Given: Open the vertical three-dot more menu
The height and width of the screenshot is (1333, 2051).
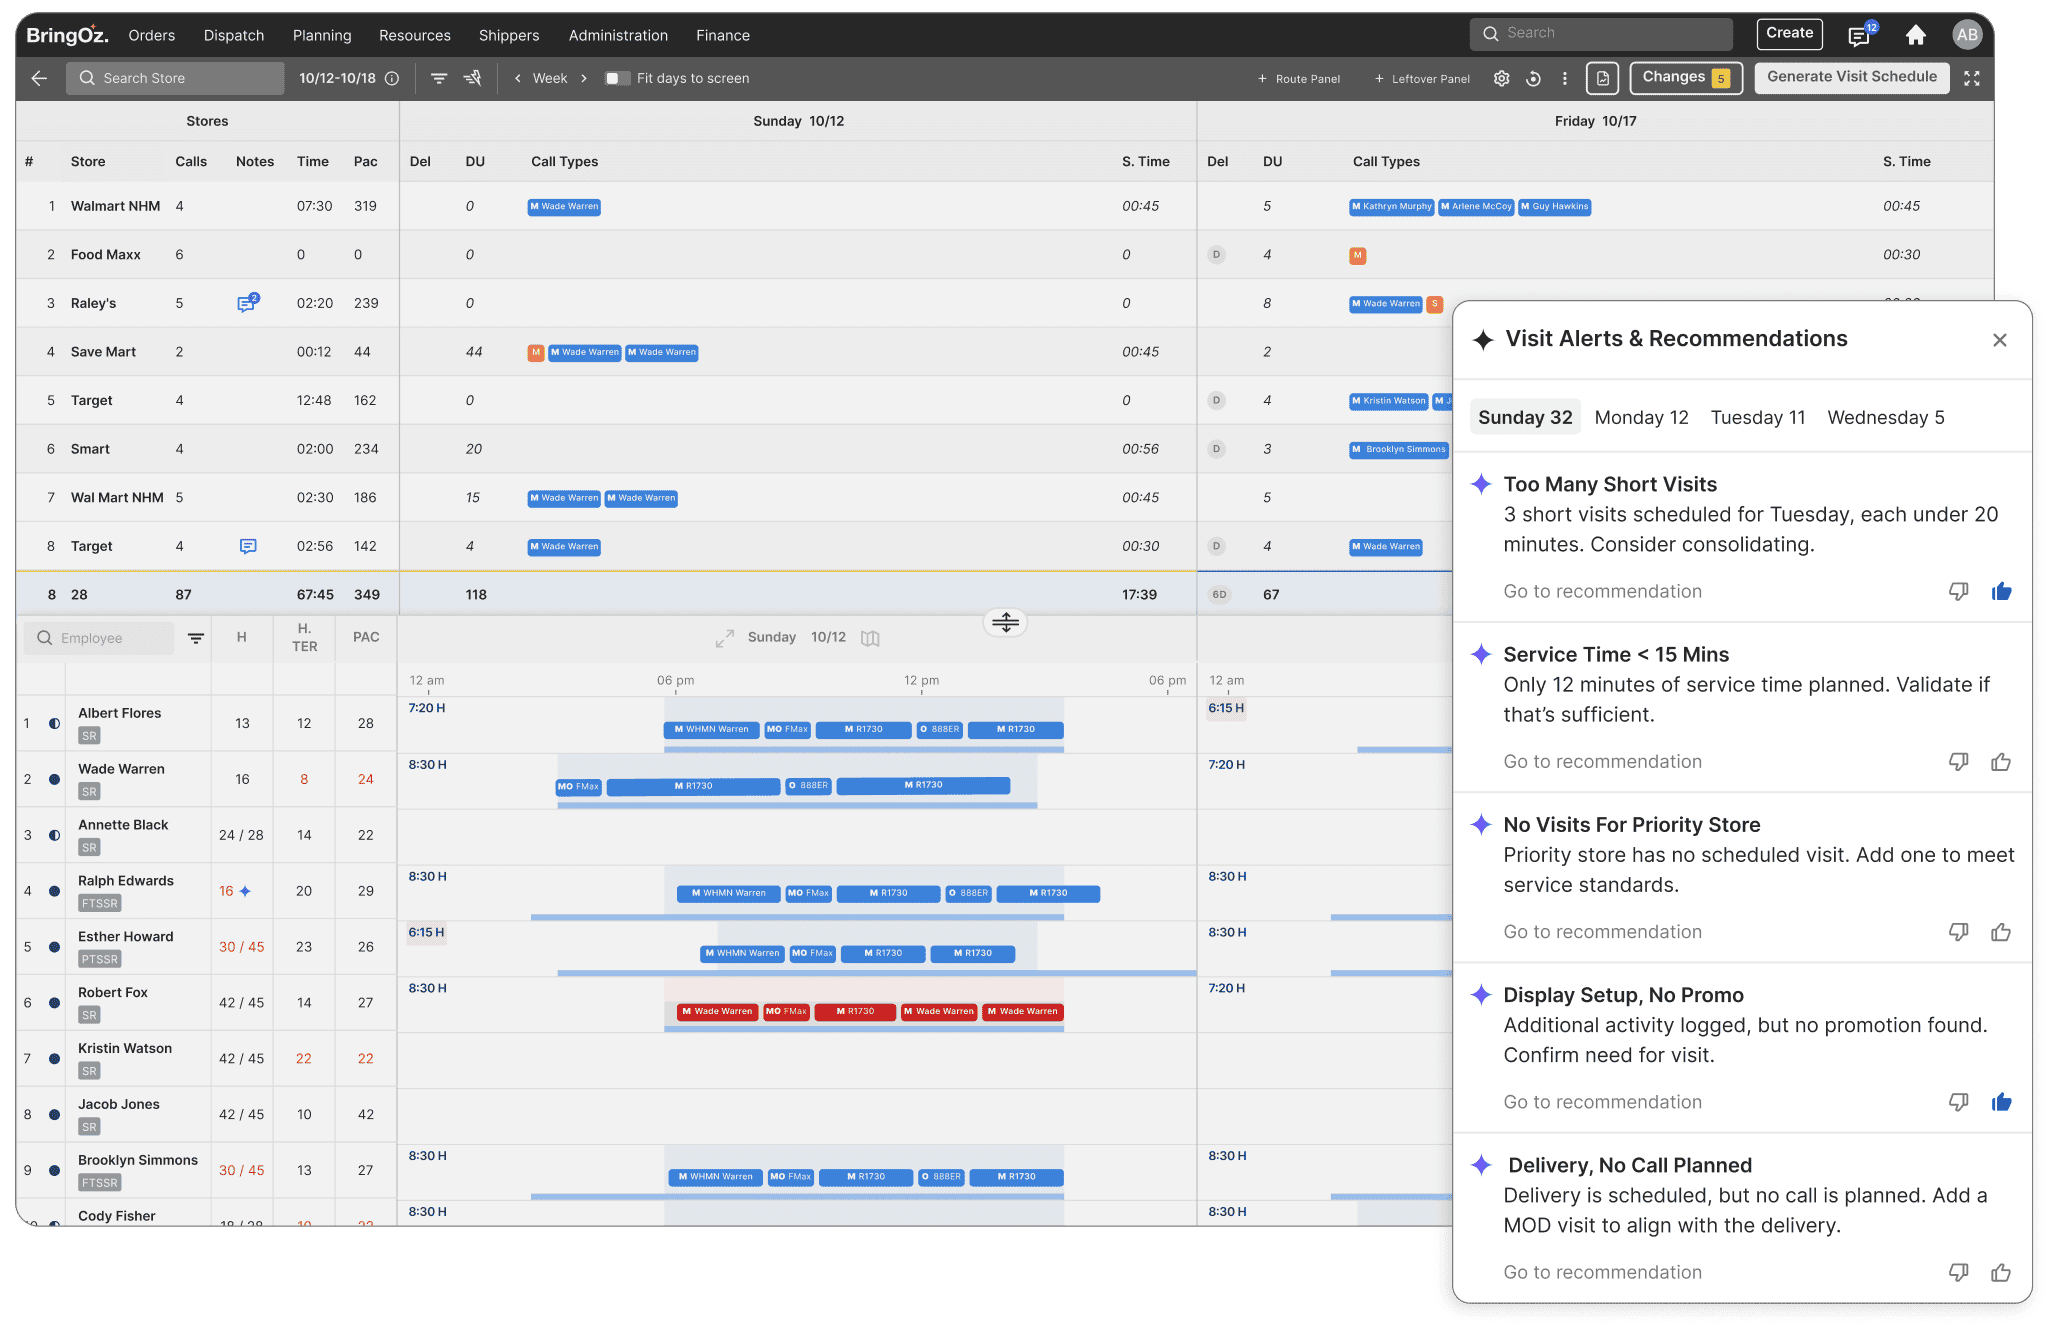Looking at the screenshot, I should pyautogui.click(x=1564, y=78).
